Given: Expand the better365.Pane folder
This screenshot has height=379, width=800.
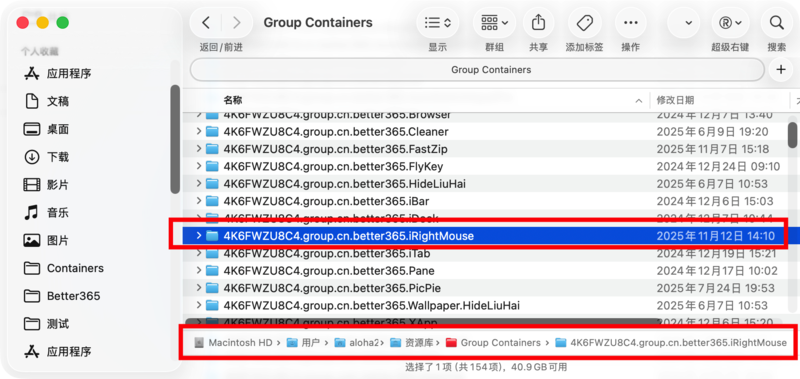Looking at the screenshot, I should click(x=199, y=270).
